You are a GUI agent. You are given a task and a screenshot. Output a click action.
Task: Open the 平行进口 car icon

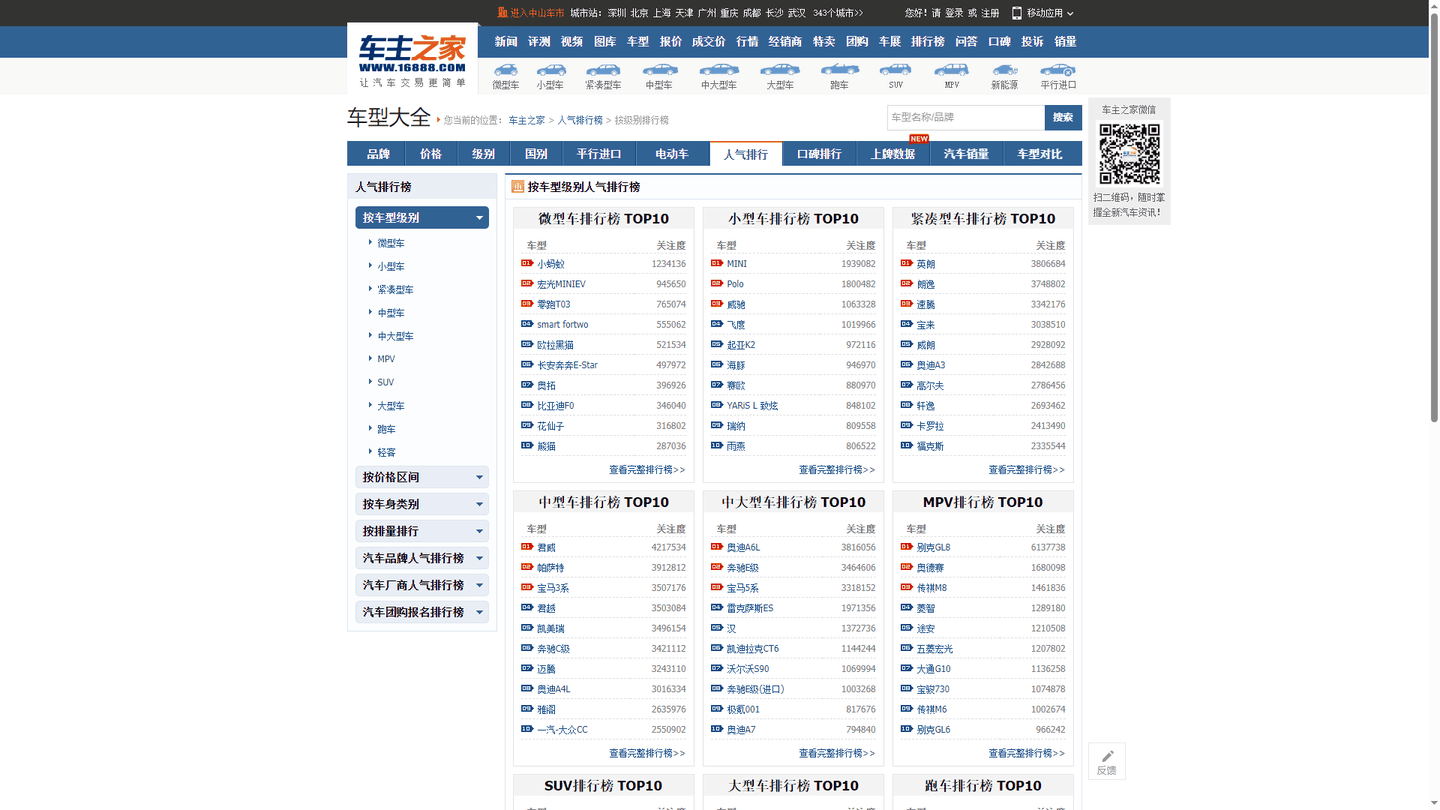pyautogui.click(x=1058, y=70)
